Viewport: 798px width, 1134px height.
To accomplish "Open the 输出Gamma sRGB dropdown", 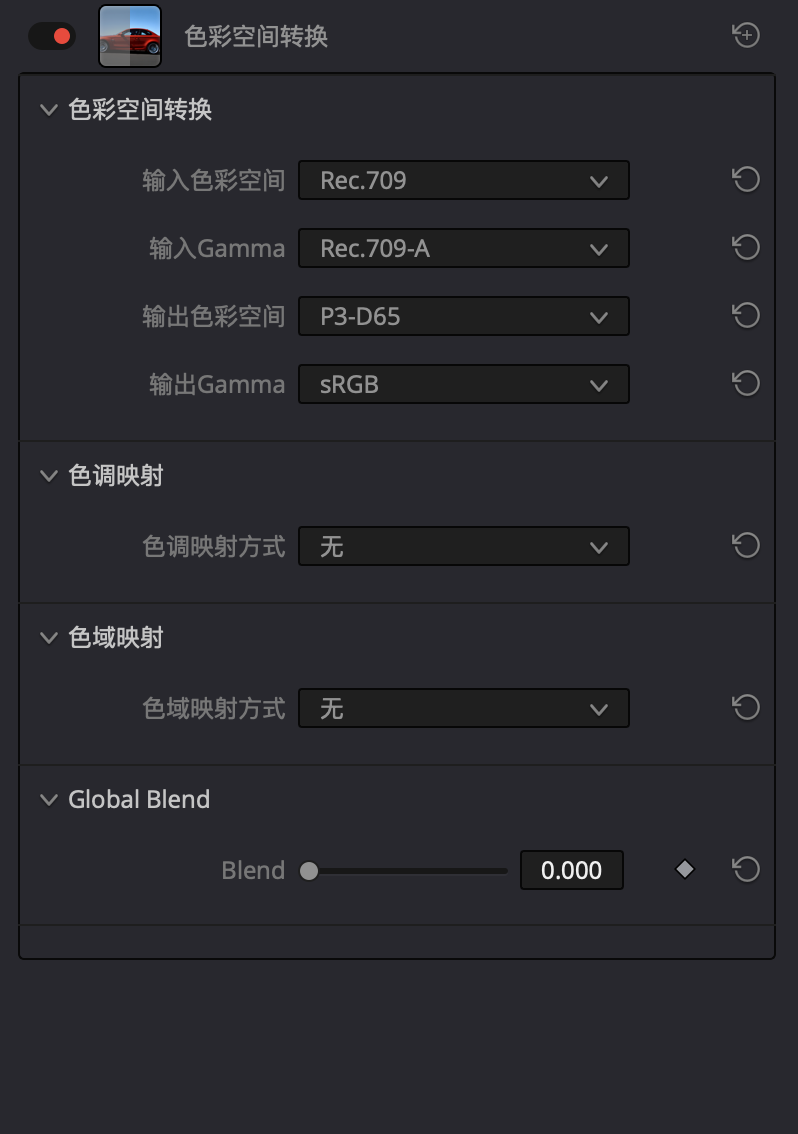I will coord(464,384).
